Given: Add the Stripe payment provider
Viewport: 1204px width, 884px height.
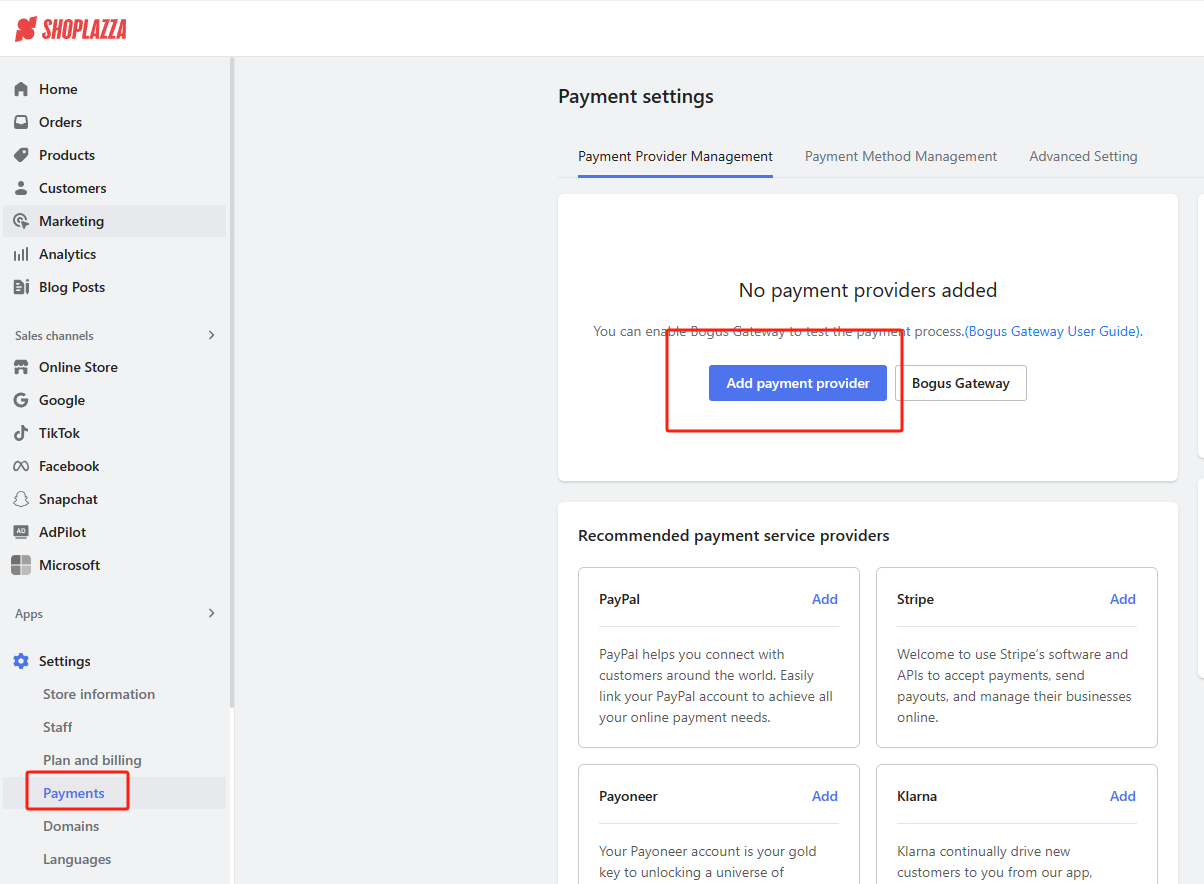Looking at the screenshot, I should pos(1123,599).
